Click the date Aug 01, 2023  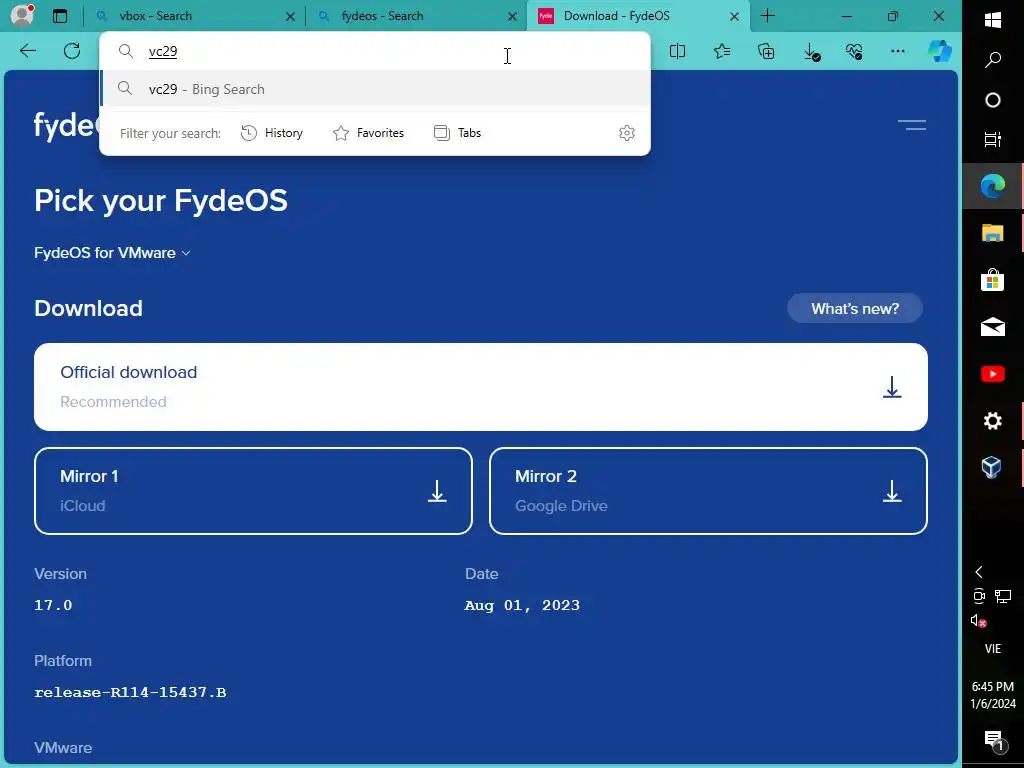(522, 605)
